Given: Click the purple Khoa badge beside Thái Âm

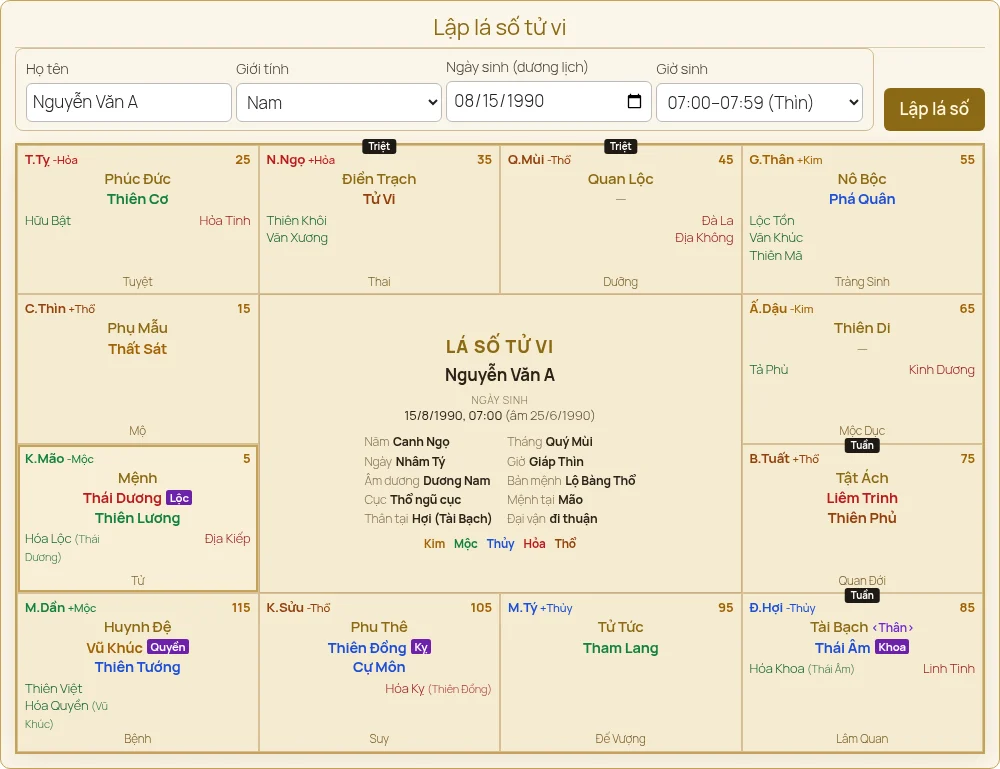Looking at the screenshot, I should [892, 647].
